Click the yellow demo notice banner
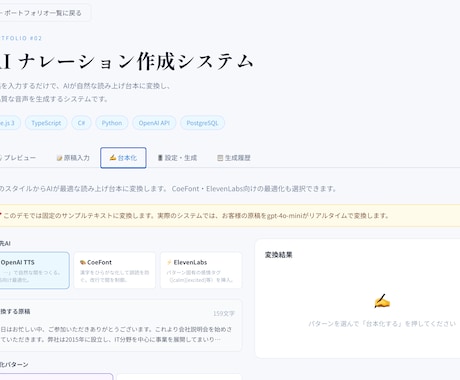Viewport: 460px width, 380px height. (230, 216)
